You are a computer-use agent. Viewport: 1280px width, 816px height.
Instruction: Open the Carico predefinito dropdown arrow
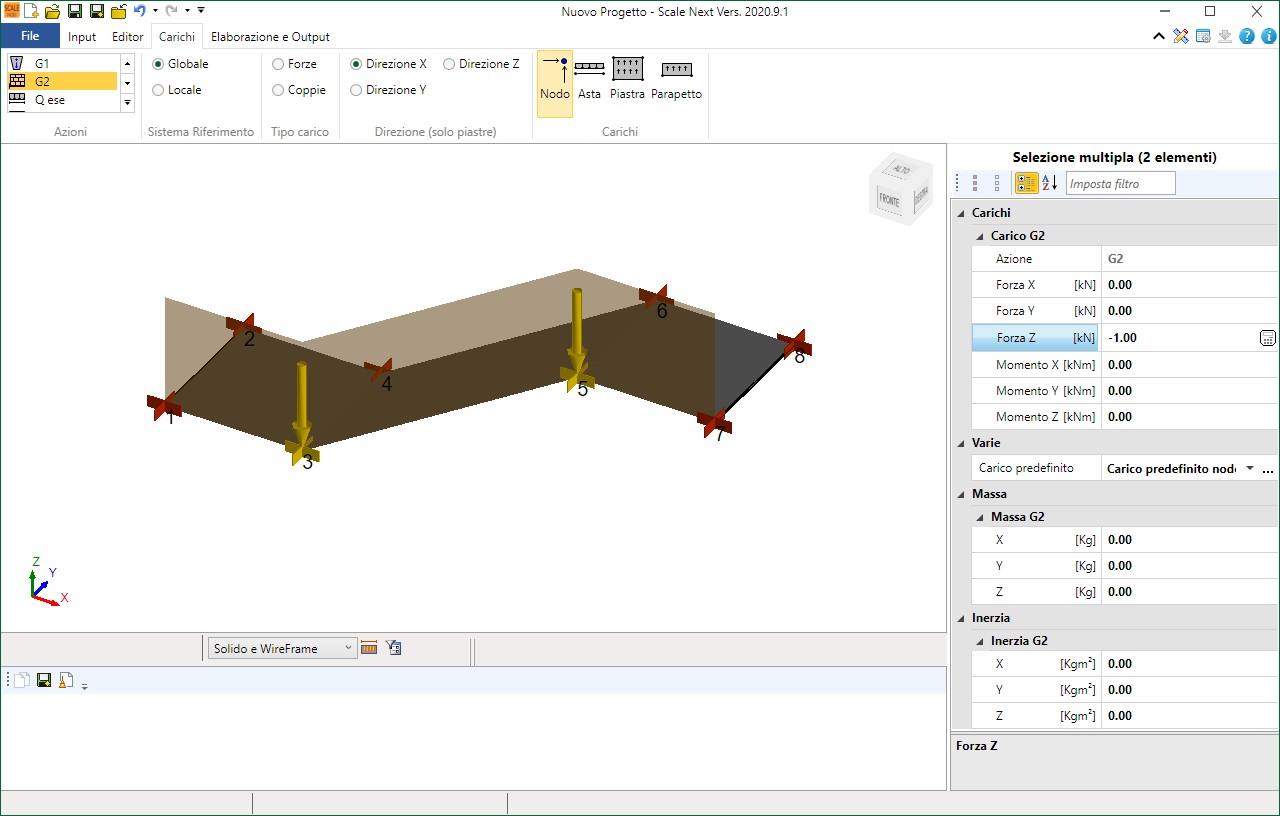[x=1249, y=469]
